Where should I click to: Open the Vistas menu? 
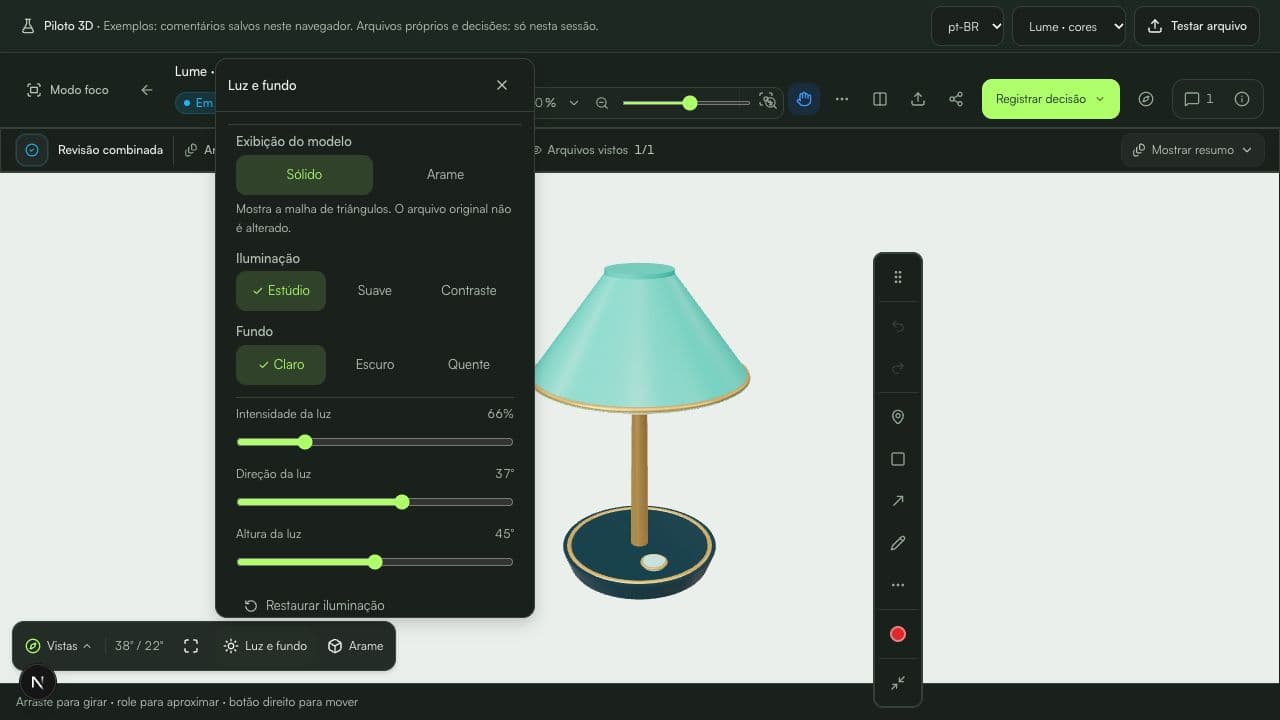coord(59,646)
